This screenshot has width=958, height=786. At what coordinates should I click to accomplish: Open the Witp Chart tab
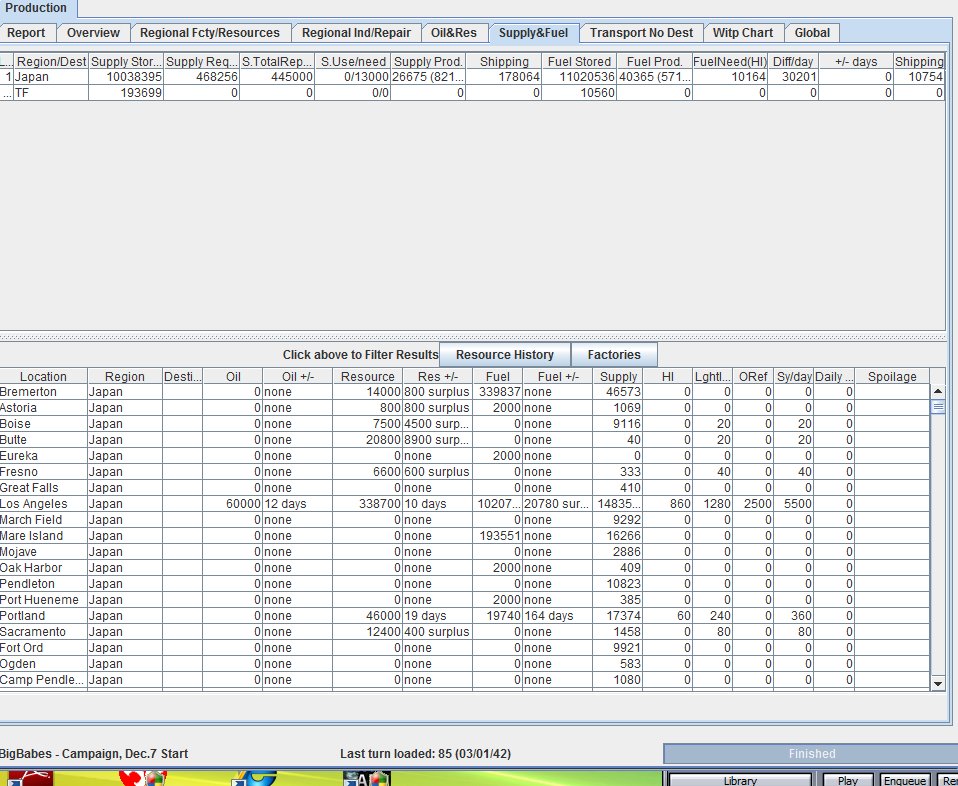pos(743,33)
